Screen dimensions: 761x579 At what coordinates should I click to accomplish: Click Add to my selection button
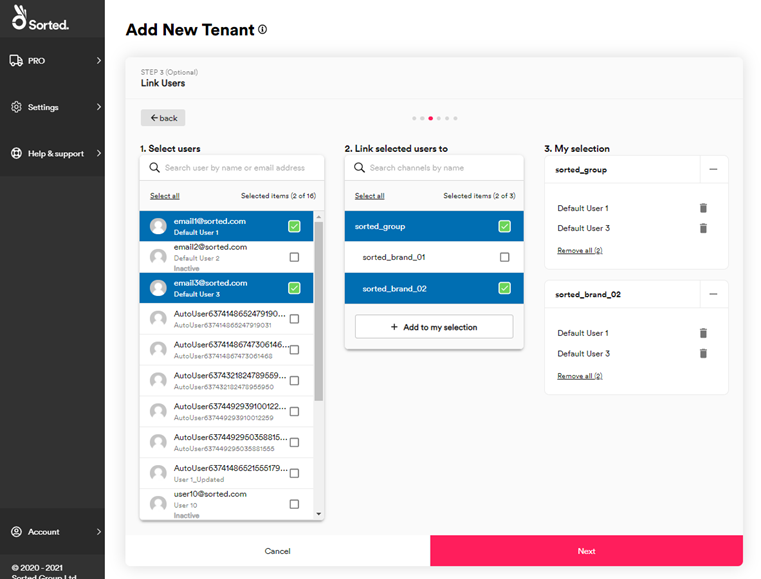[x=434, y=327]
